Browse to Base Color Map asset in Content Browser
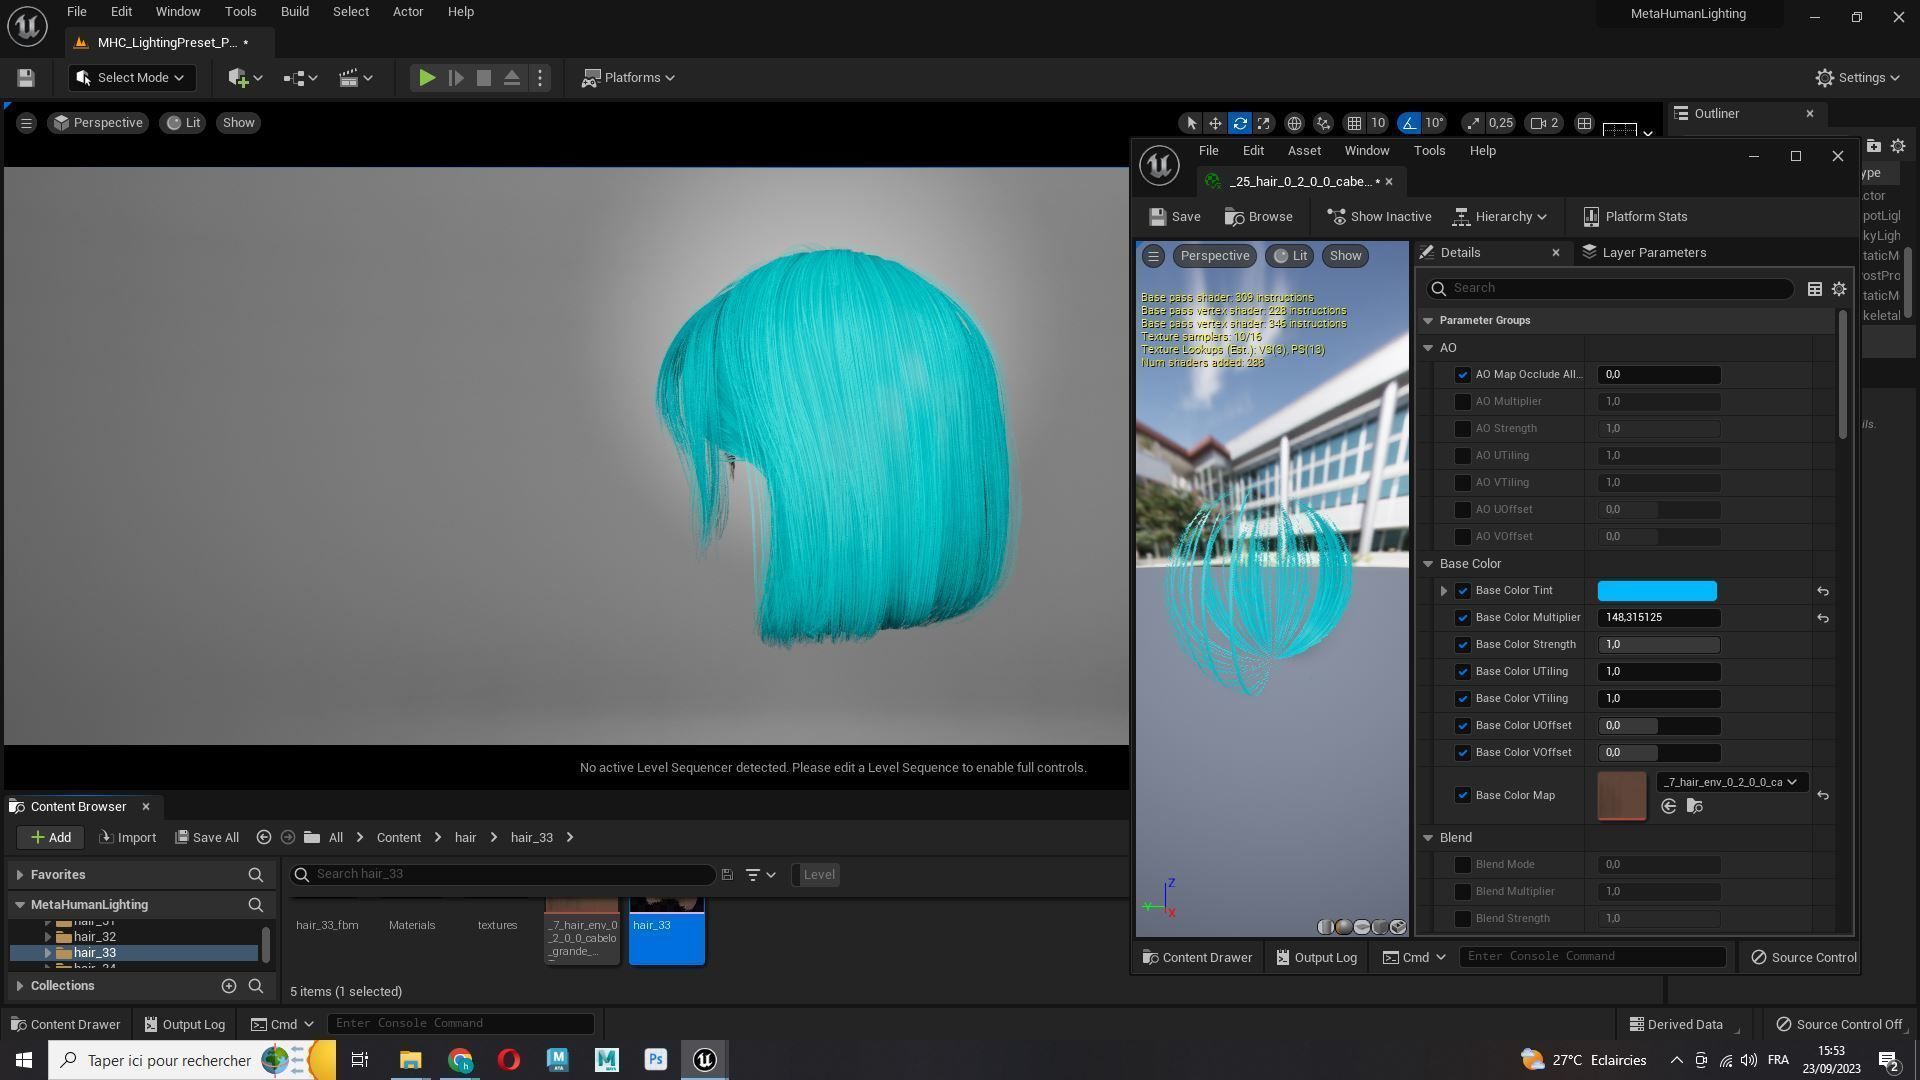This screenshot has width=1920, height=1080. (x=1694, y=807)
